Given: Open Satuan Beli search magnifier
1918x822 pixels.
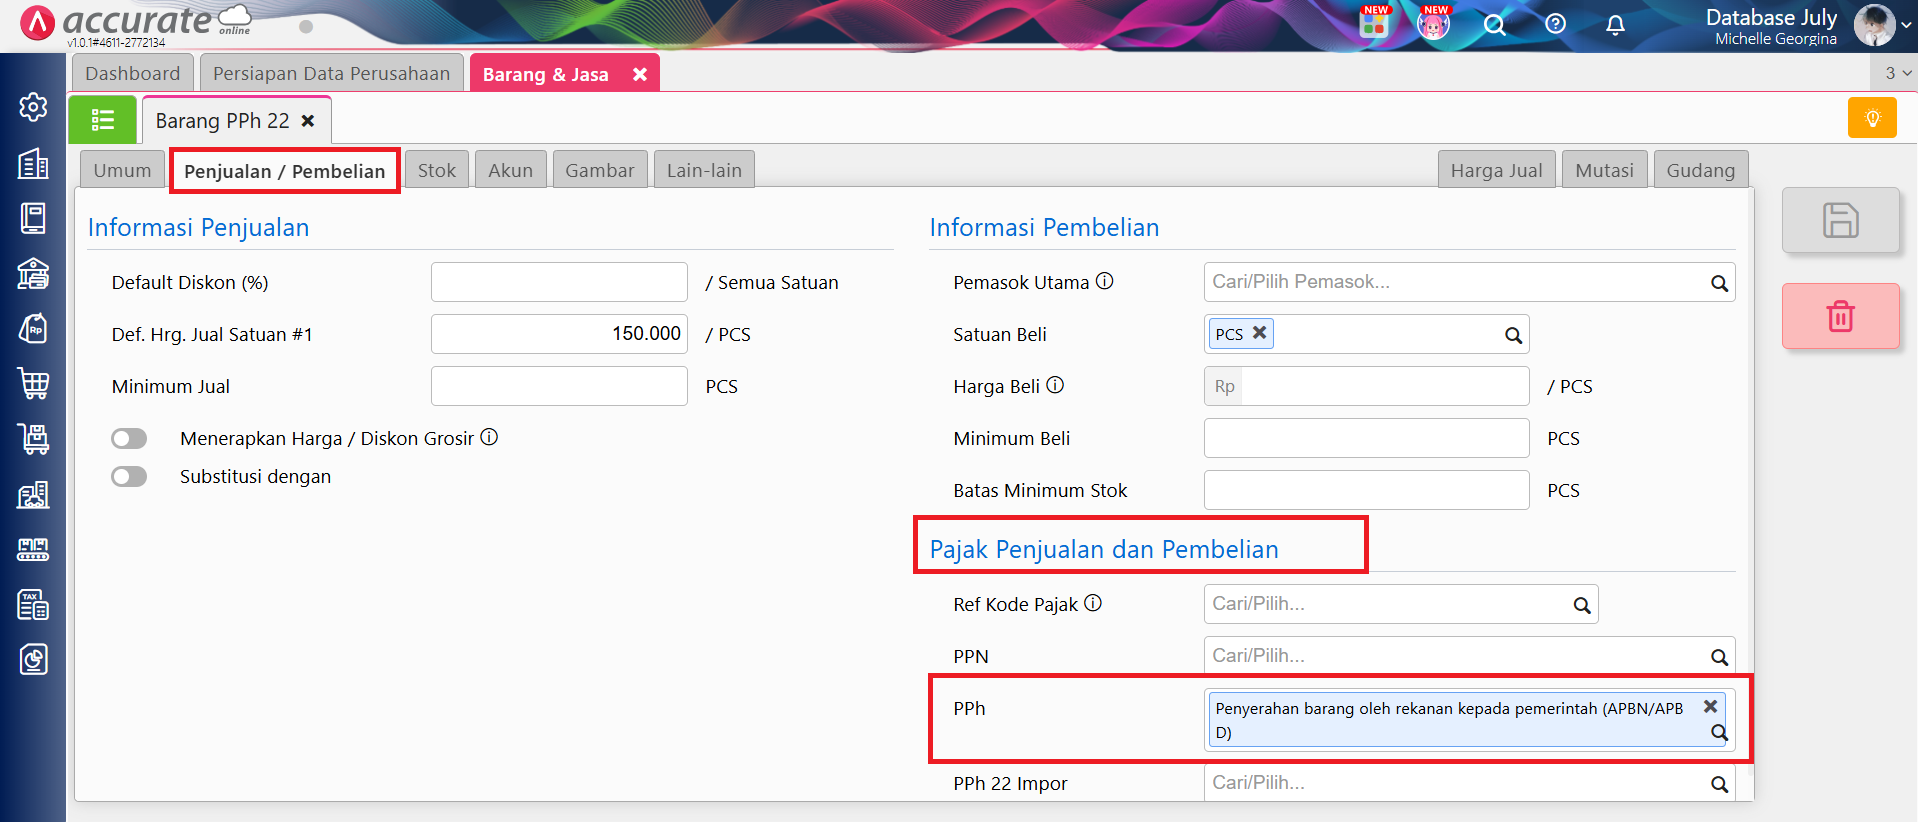Looking at the screenshot, I should 1513,335.
